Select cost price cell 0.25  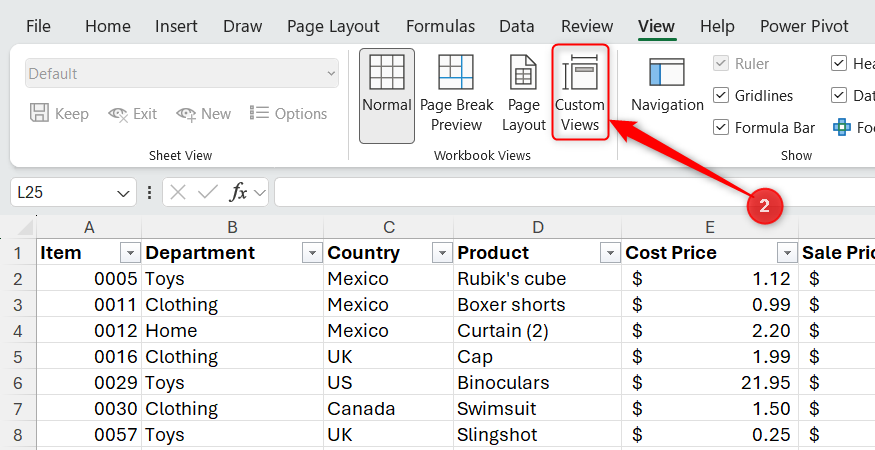click(710, 434)
